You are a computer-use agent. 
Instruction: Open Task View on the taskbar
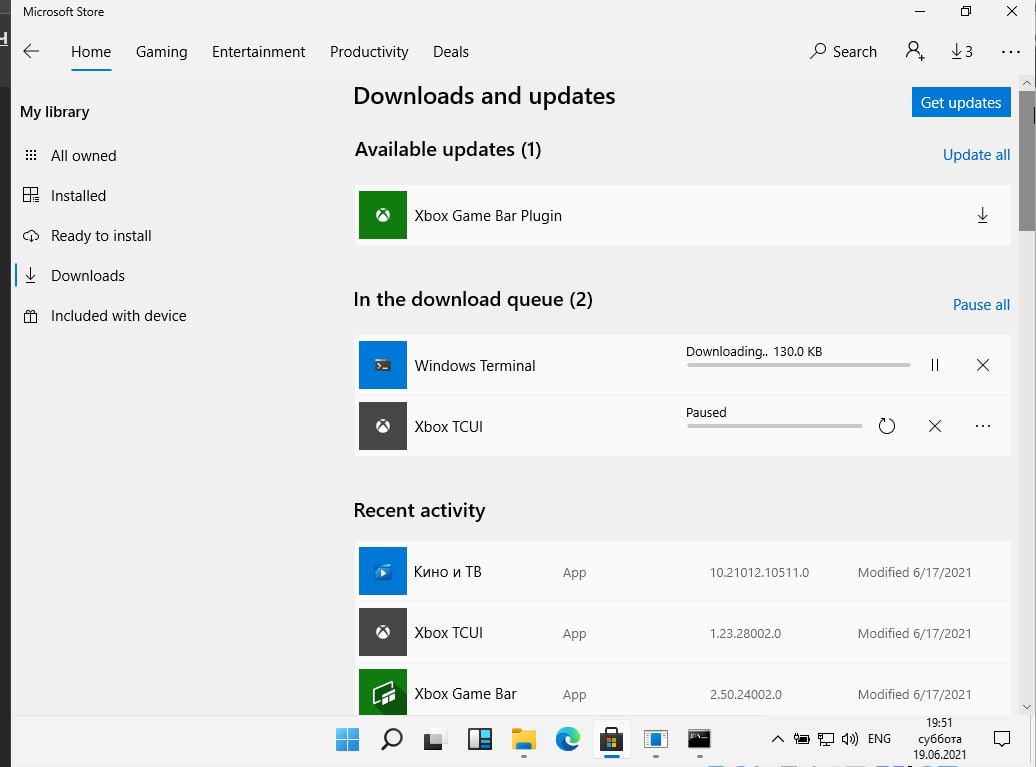(435, 739)
